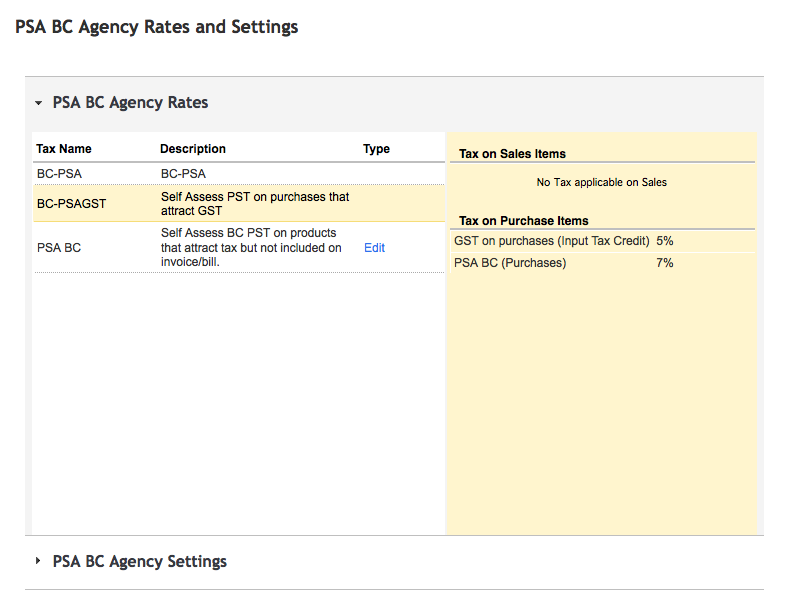Viewport: 791px width, 596px height.
Task: Click the No Tax applicable on Sales text
Action: [601, 182]
